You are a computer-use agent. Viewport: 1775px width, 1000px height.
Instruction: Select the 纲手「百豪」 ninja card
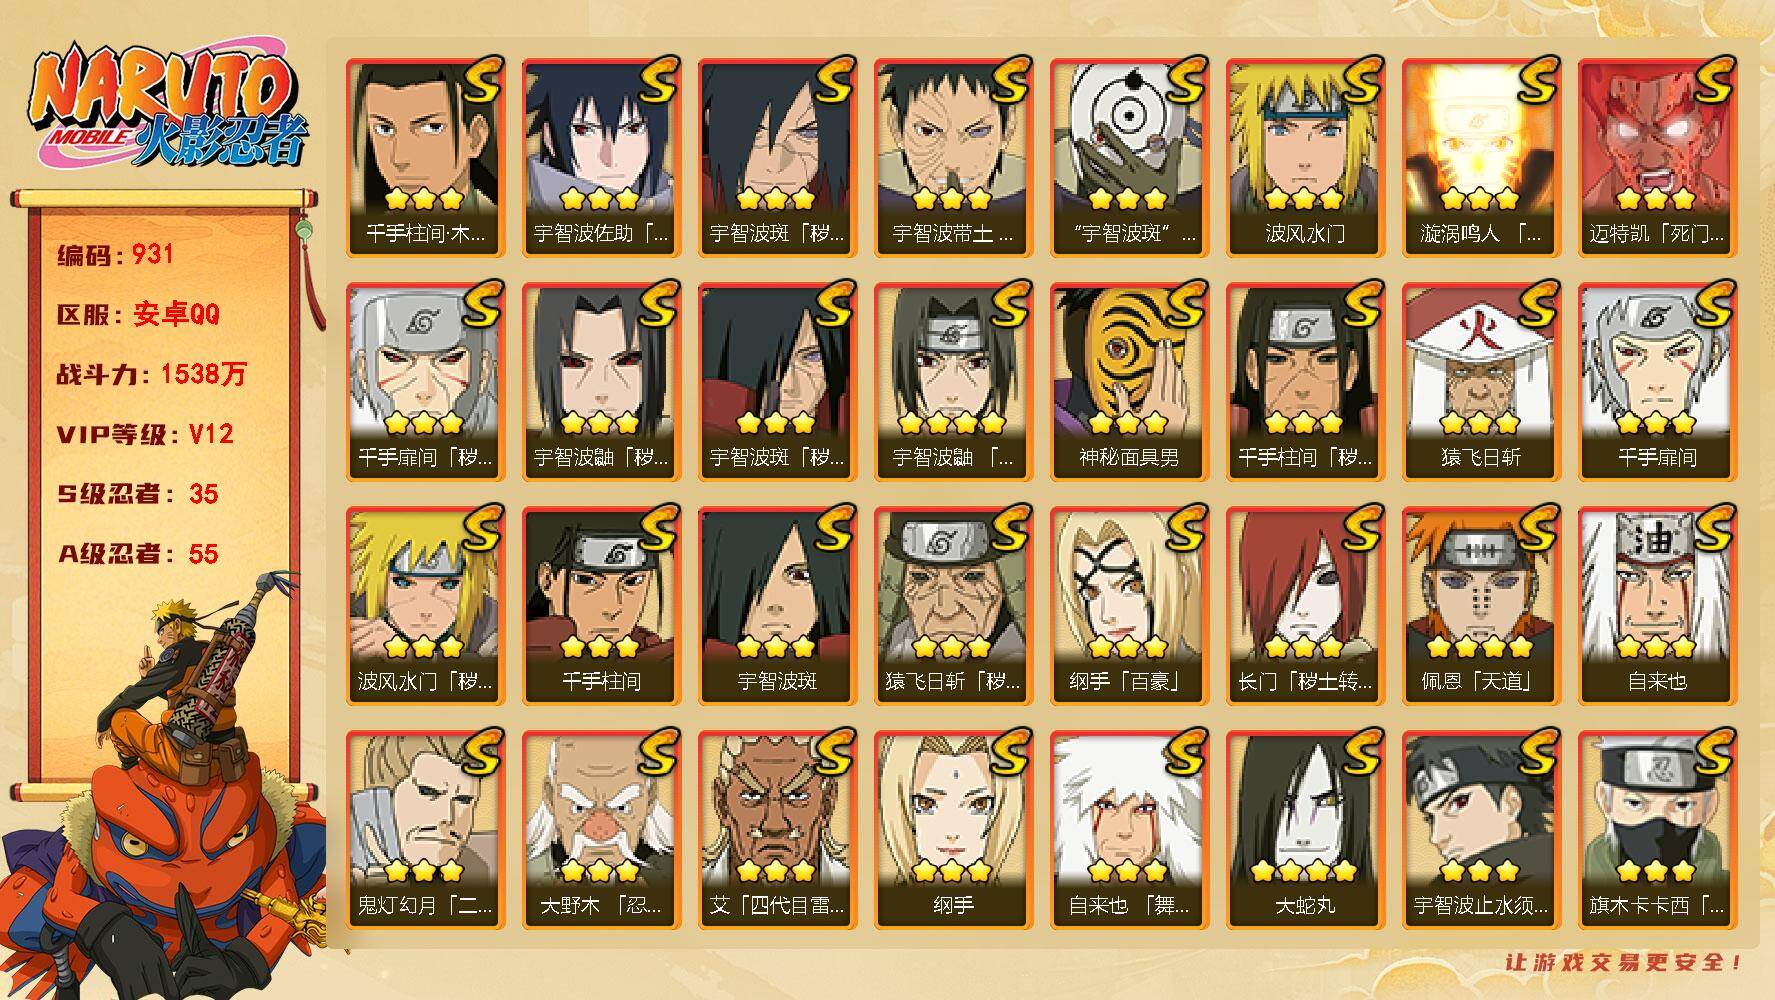[x=1129, y=606]
